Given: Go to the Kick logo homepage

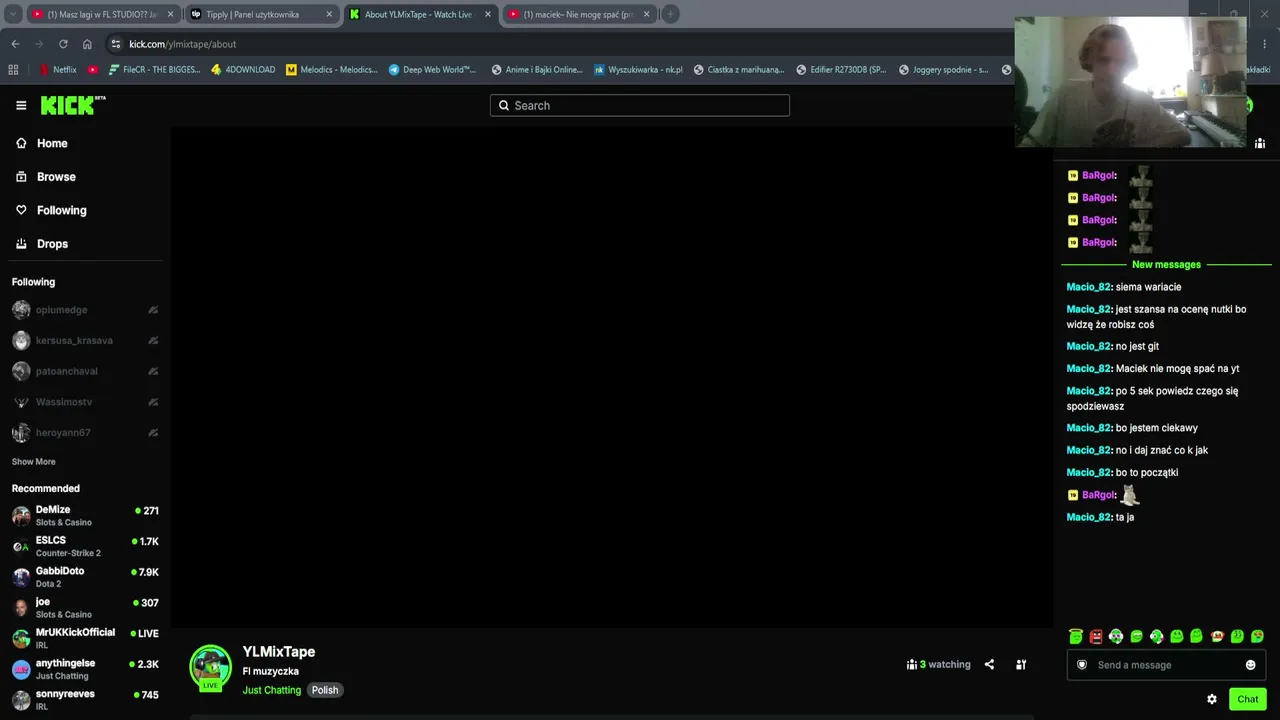Looking at the screenshot, I should point(72,105).
